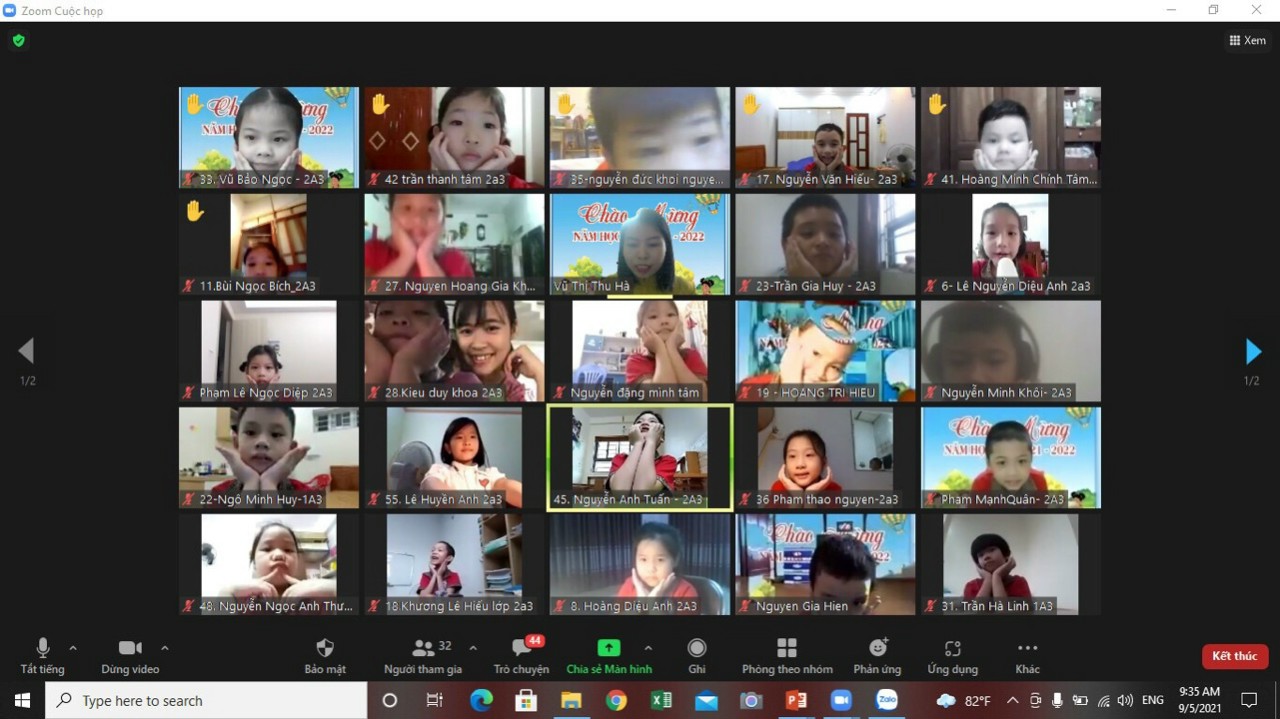
Task: Toggle recording with the Ghi button
Action: coord(697,656)
